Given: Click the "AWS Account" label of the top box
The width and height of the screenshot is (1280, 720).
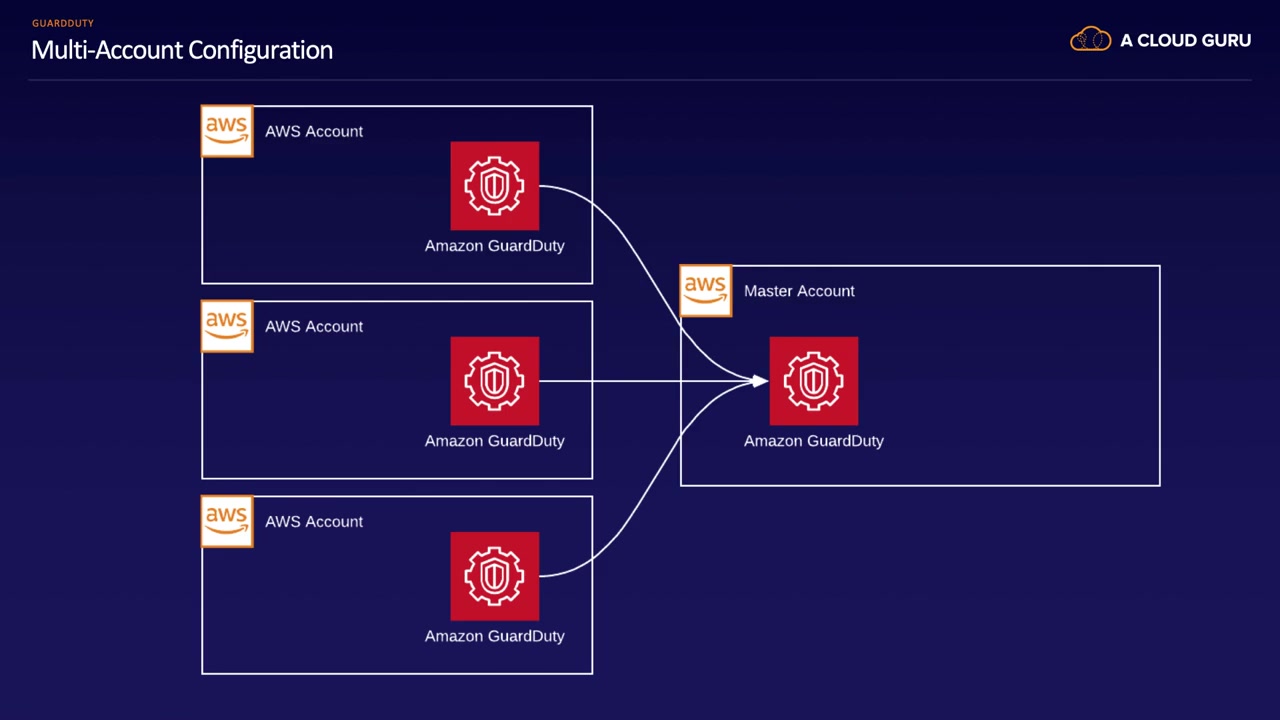Looking at the screenshot, I should pyautogui.click(x=314, y=131).
